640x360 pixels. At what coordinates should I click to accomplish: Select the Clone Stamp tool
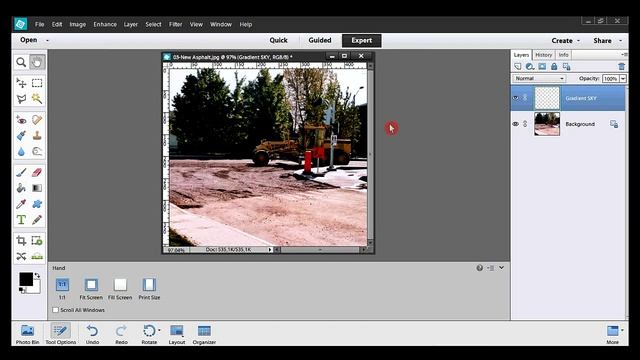pyautogui.click(x=37, y=136)
